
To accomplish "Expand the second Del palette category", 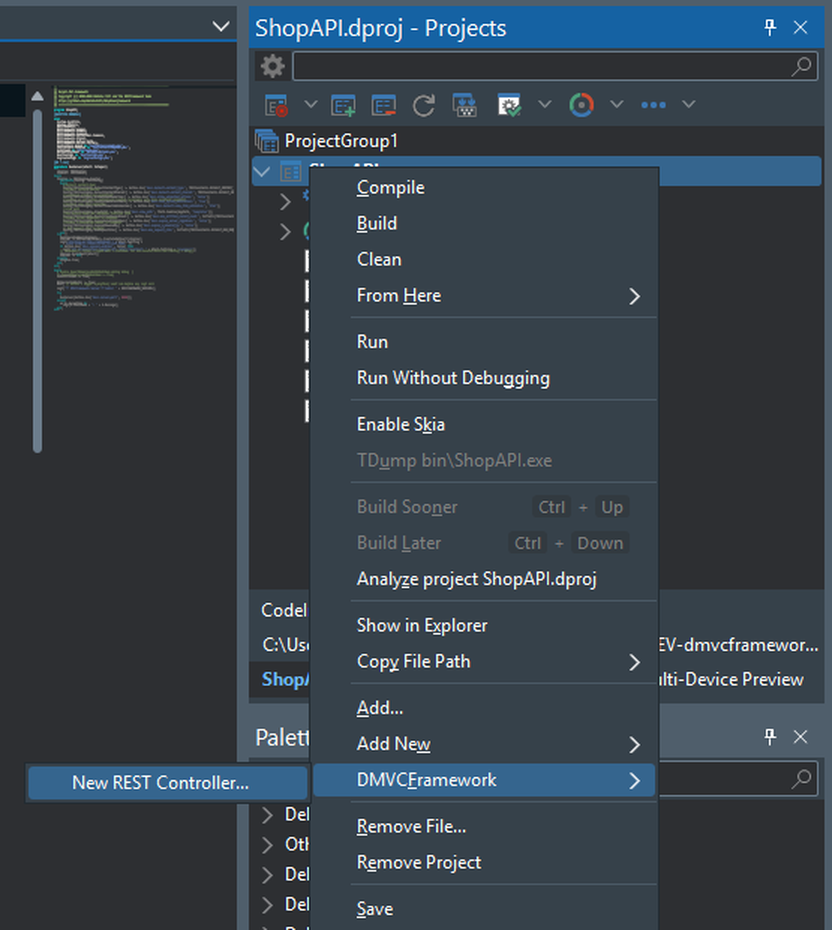I will tap(267, 875).
